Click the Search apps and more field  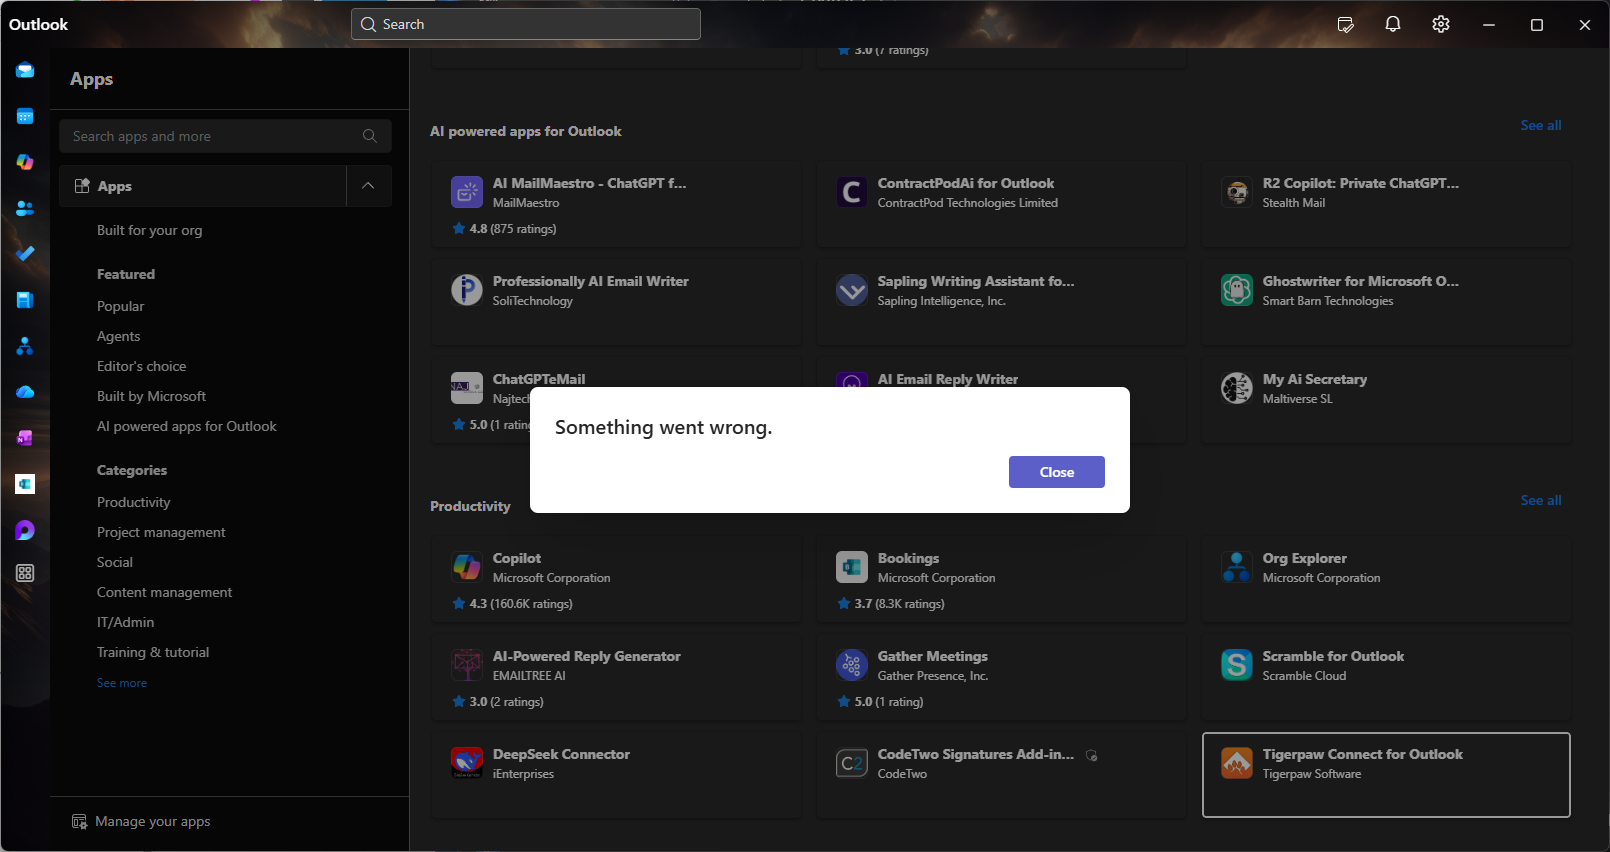215,136
